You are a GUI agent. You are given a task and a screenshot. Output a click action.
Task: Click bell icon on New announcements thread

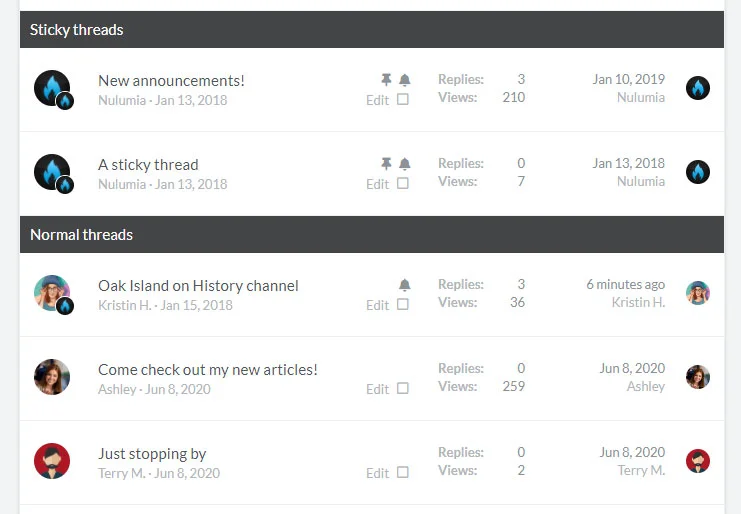pos(405,80)
